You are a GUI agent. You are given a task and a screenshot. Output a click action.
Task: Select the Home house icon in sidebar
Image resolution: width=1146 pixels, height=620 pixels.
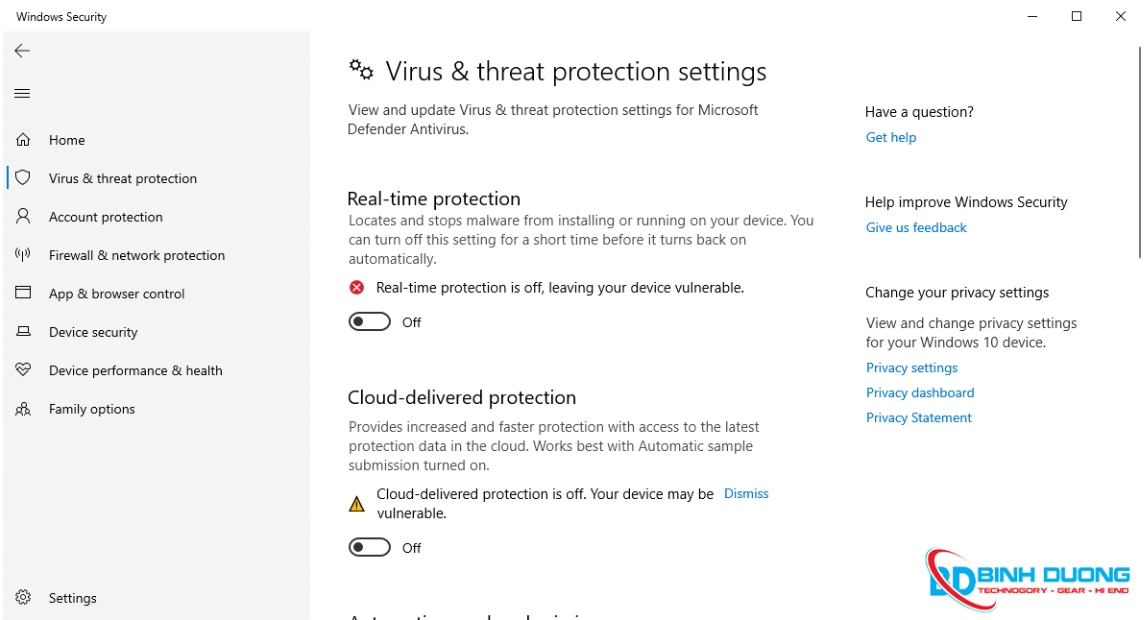(22, 140)
